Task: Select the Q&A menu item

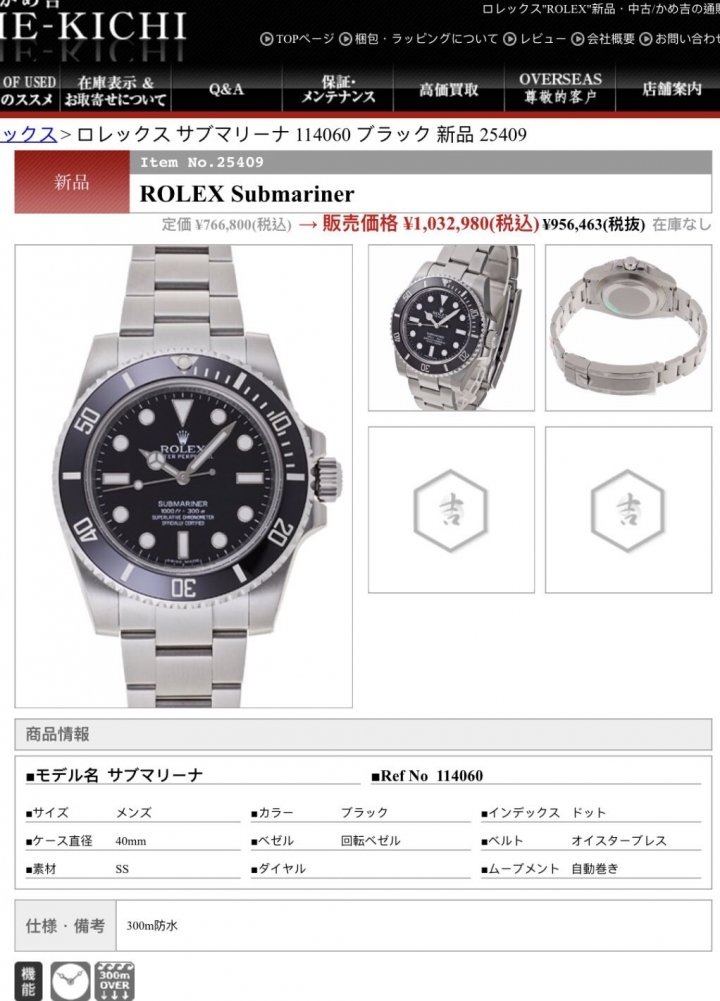Action: coord(227,89)
